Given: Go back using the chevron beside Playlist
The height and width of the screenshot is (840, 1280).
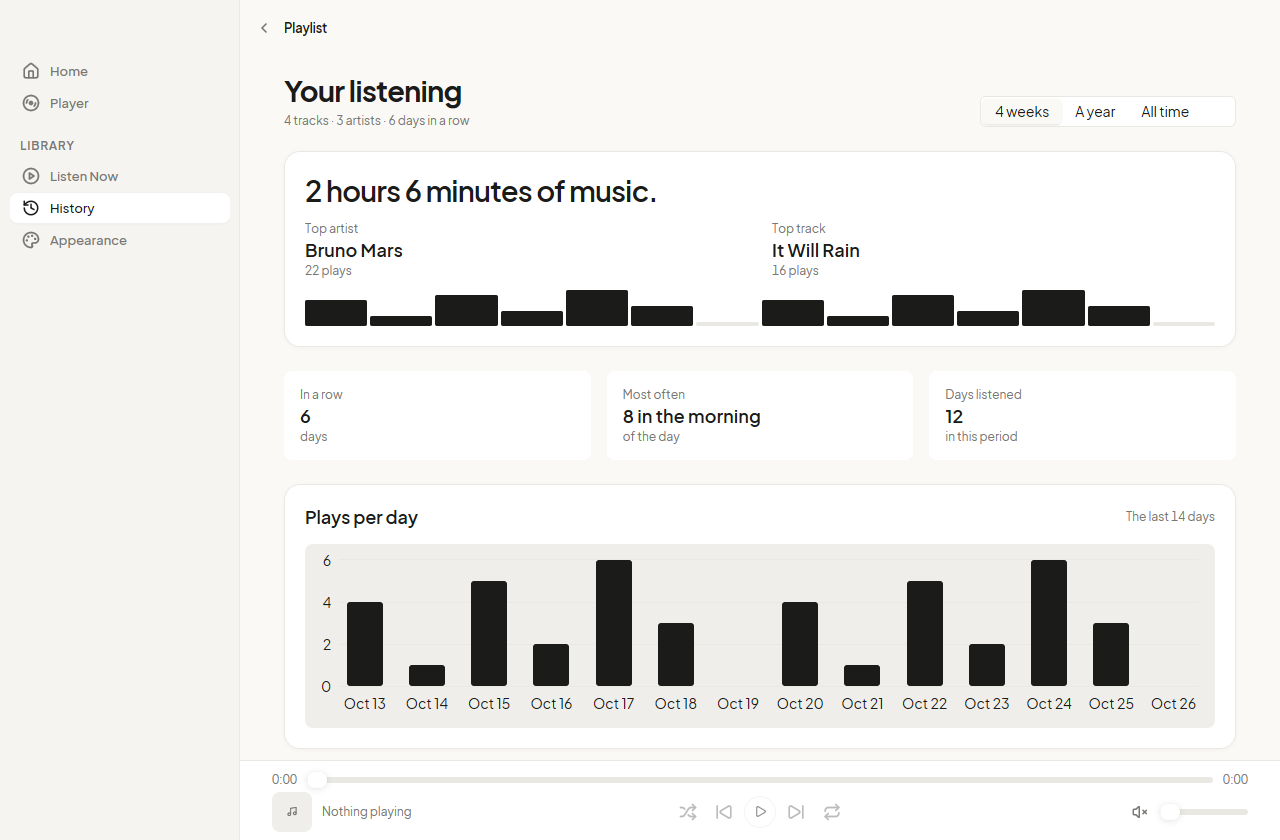Looking at the screenshot, I should 264,28.
